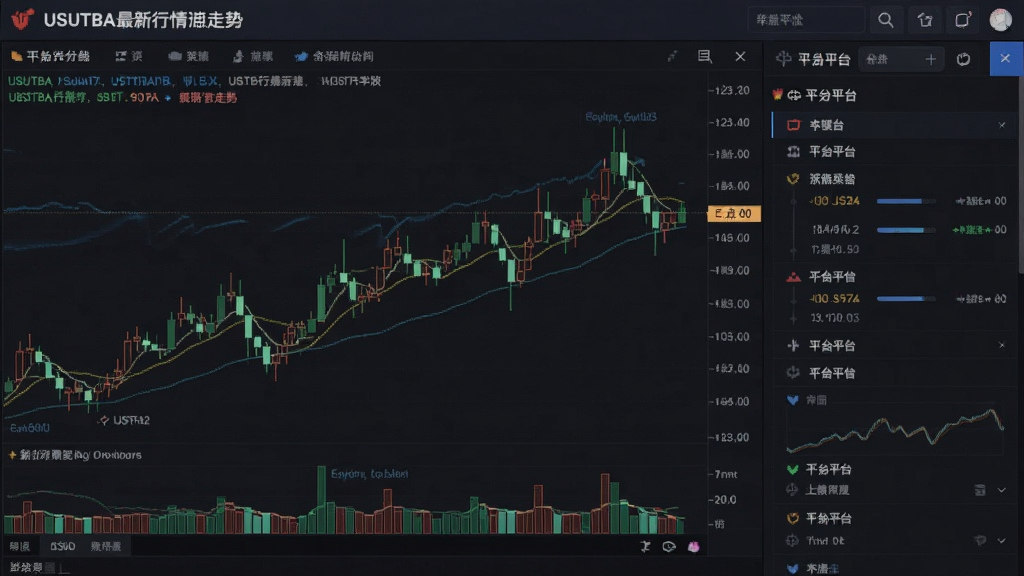Adjust the slider beside the green value
The image size is (1024, 576).
point(906,230)
